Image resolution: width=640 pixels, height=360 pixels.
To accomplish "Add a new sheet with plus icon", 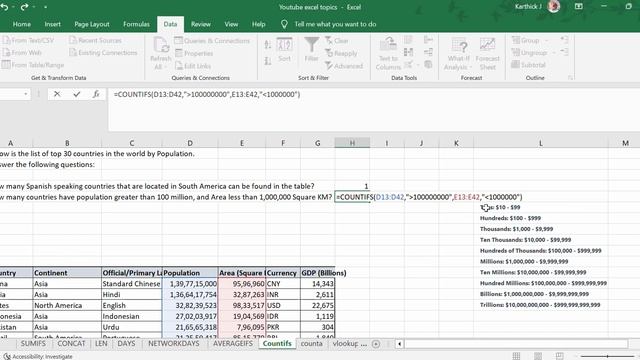I will 376,344.
